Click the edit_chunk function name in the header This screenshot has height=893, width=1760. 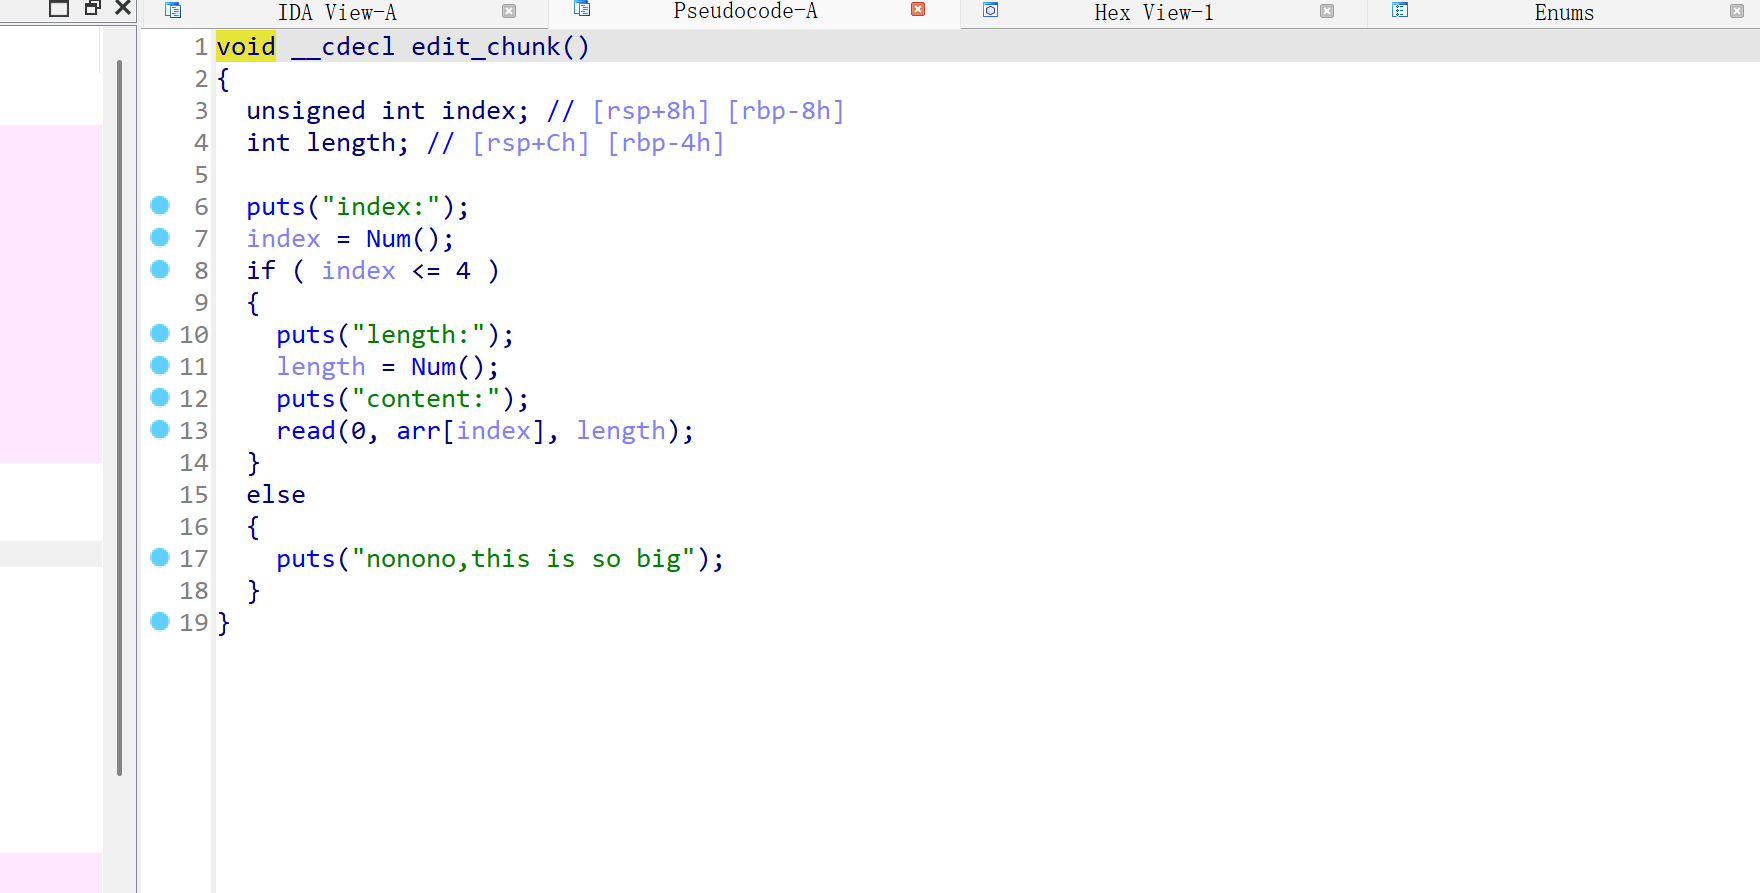(485, 47)
